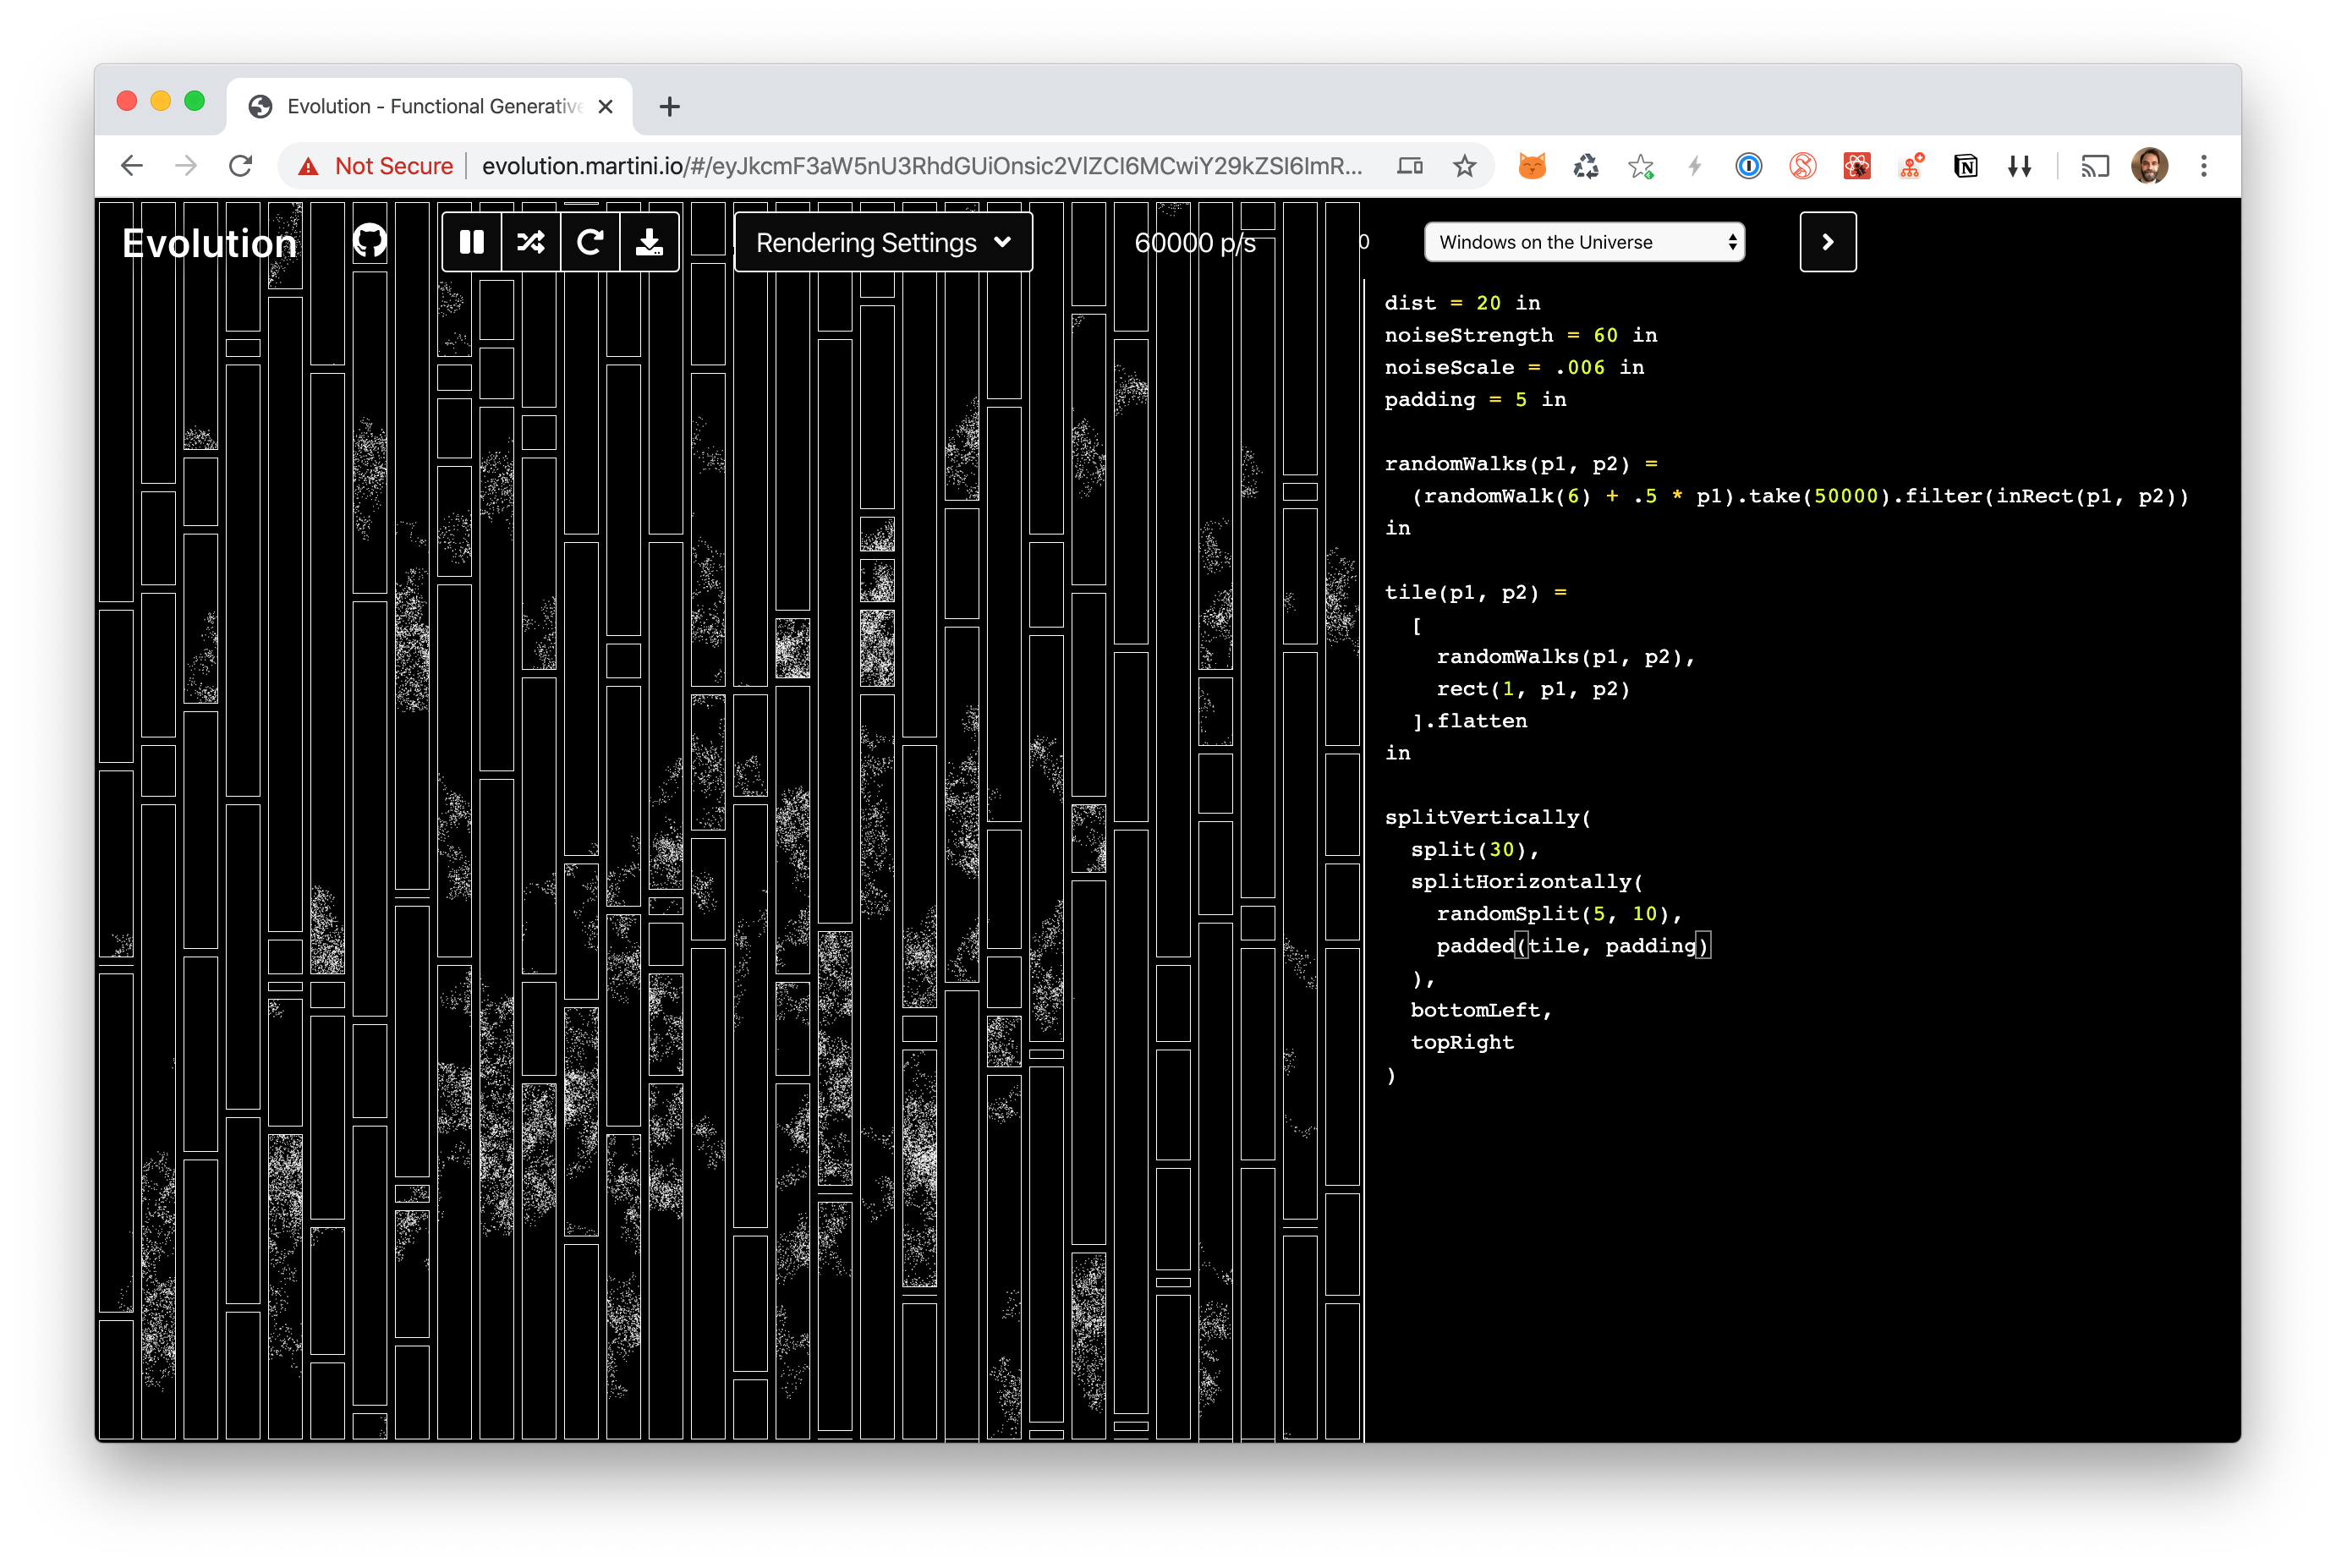The width and height of the screenshot is (2336, 1568).
Task: Bookmark this page with the star icon
Action: point(1464,166)
